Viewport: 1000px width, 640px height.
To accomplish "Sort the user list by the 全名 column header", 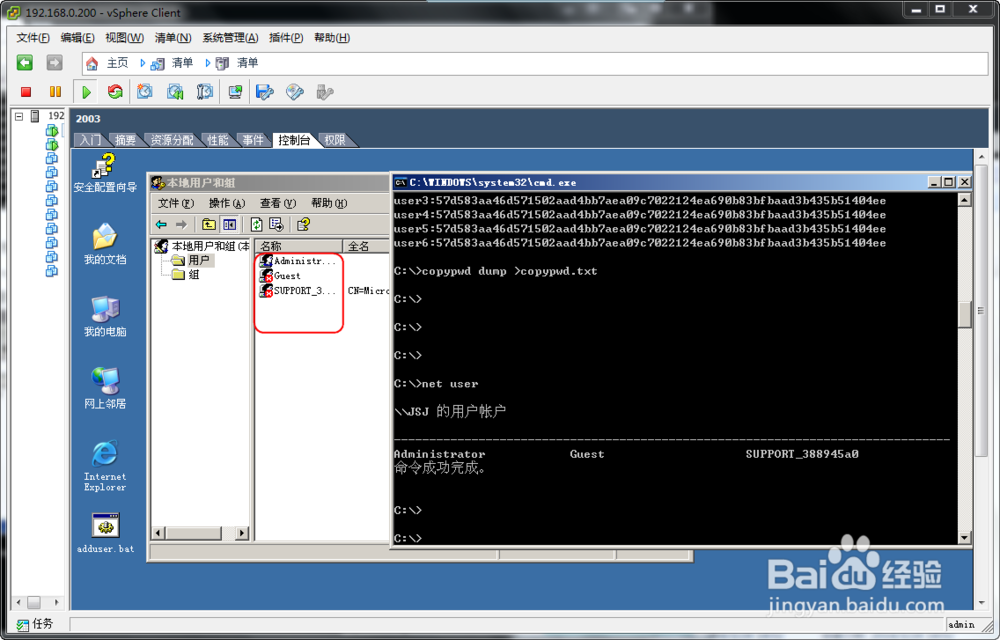I will (366, 246).
